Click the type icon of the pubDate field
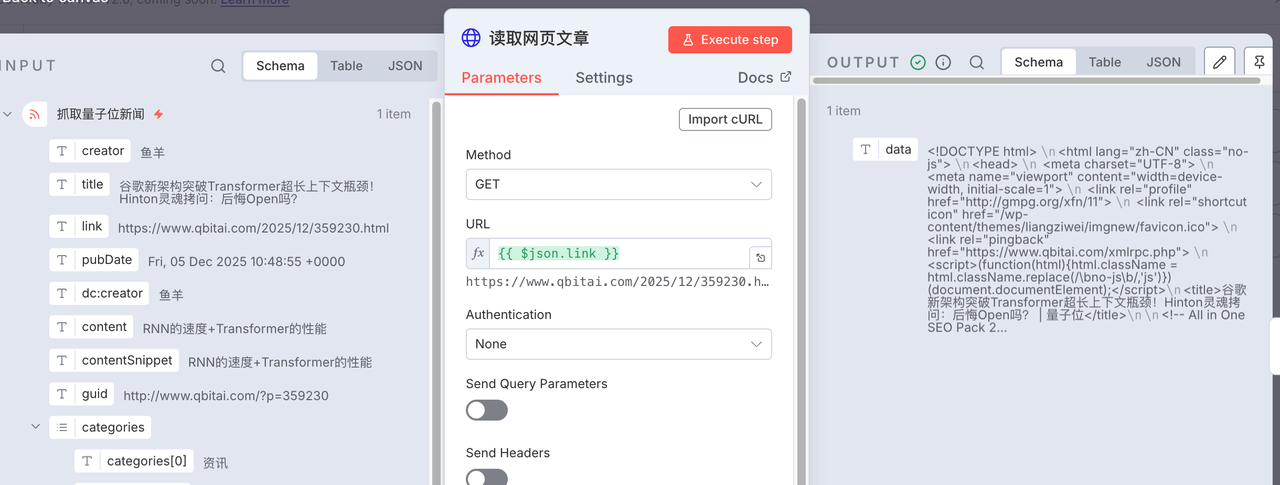Screen dimensions: 1280x485 coord(62,260)
